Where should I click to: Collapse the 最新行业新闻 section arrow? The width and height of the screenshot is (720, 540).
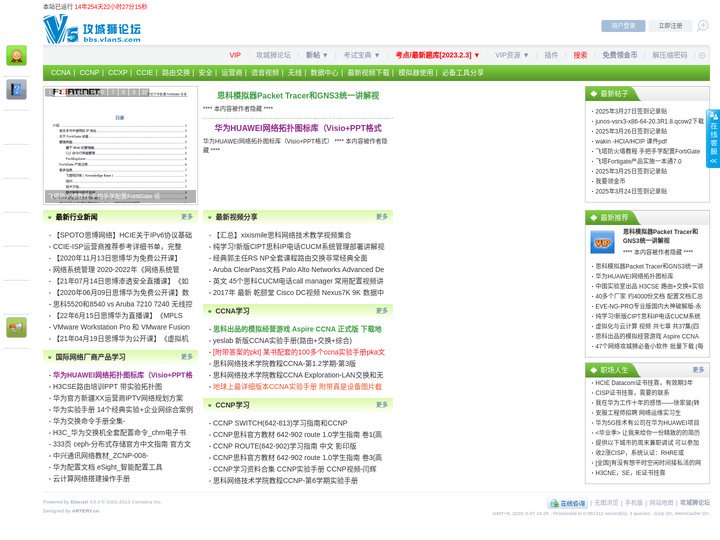pyautogui.click(x=50, y=217)
